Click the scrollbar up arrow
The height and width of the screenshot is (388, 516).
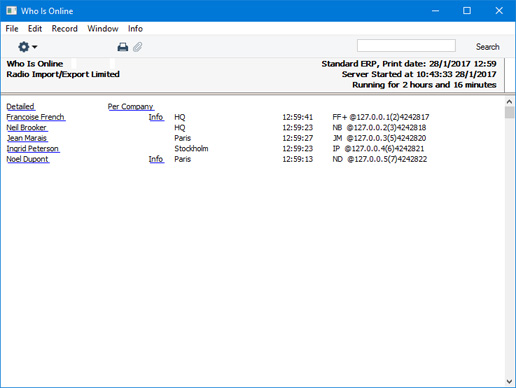click(509, 101)
